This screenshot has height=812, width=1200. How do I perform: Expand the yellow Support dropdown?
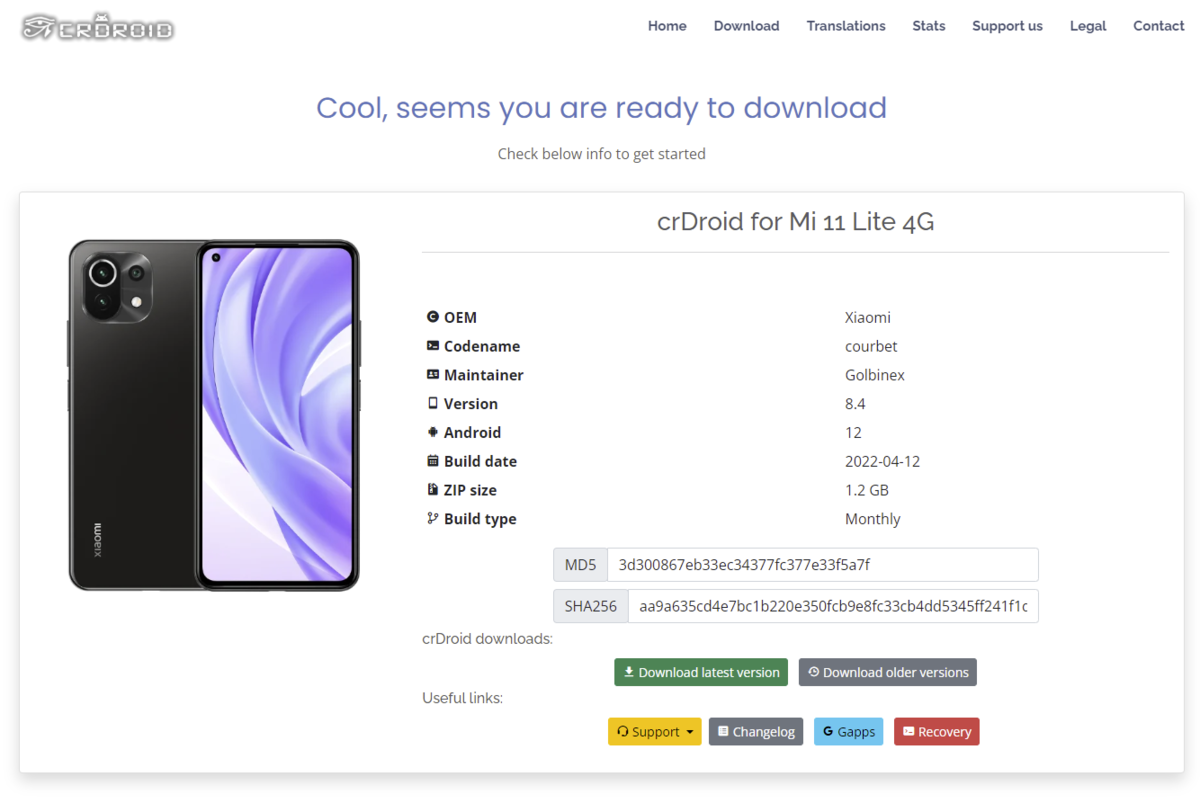(x=655, y=732)
